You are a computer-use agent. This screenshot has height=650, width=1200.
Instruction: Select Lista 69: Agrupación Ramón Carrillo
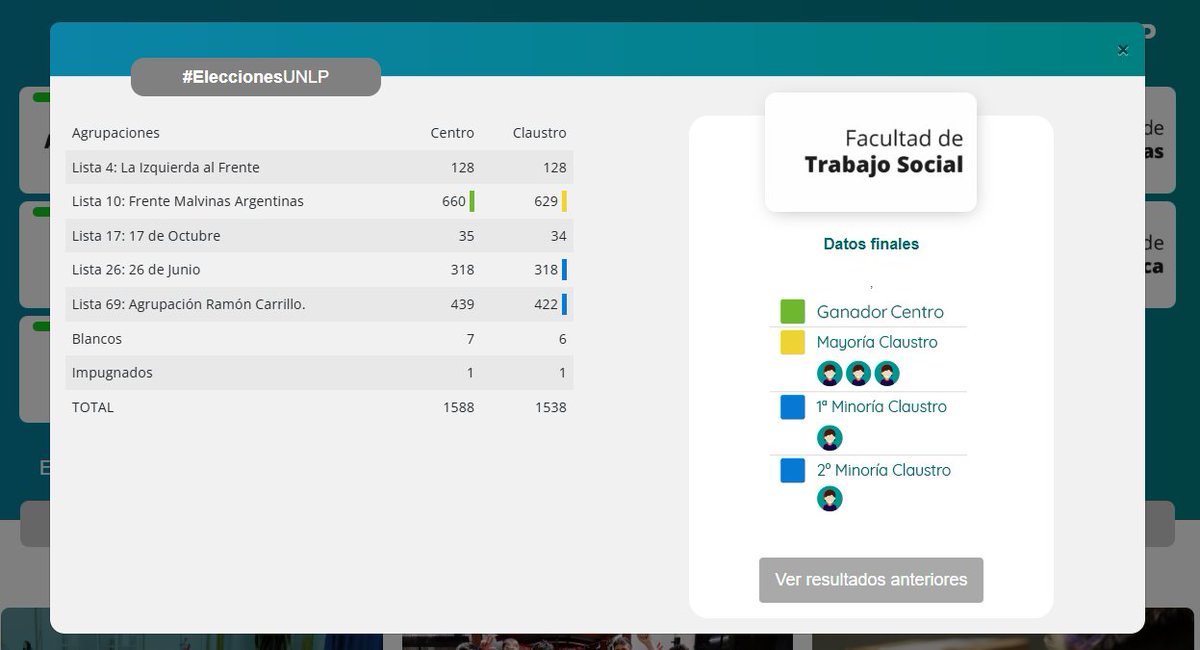click(189, 304)
